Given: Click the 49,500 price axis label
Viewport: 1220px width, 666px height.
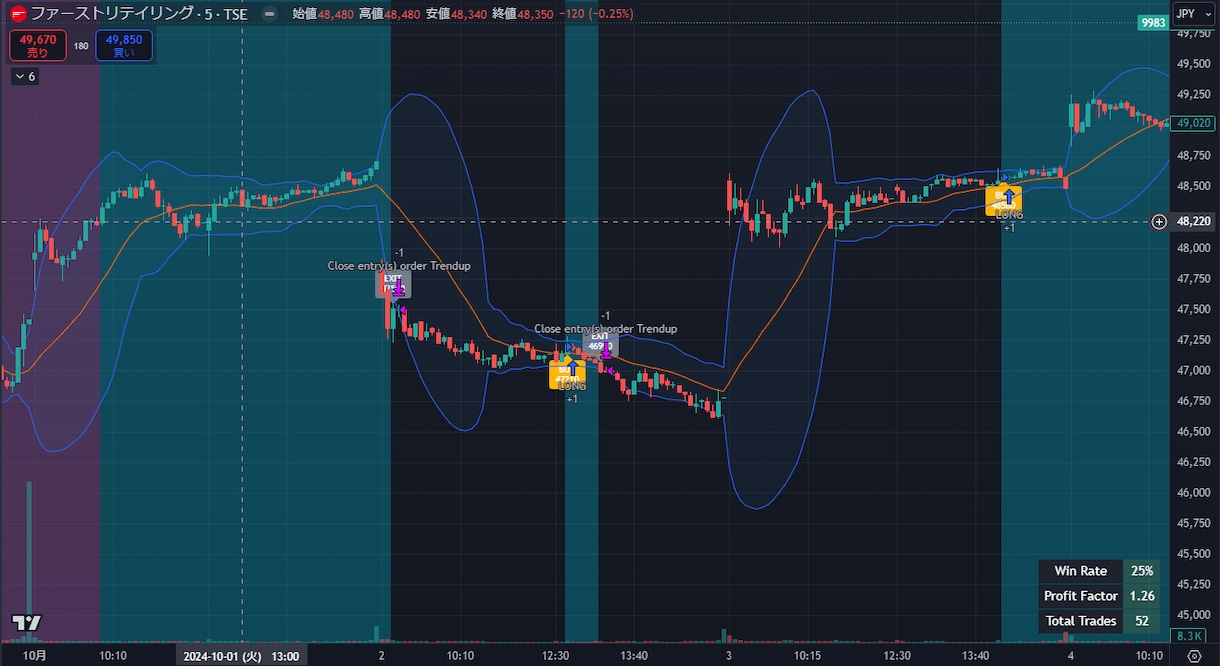Looking at the screenshot, I should coord(1196,64).
